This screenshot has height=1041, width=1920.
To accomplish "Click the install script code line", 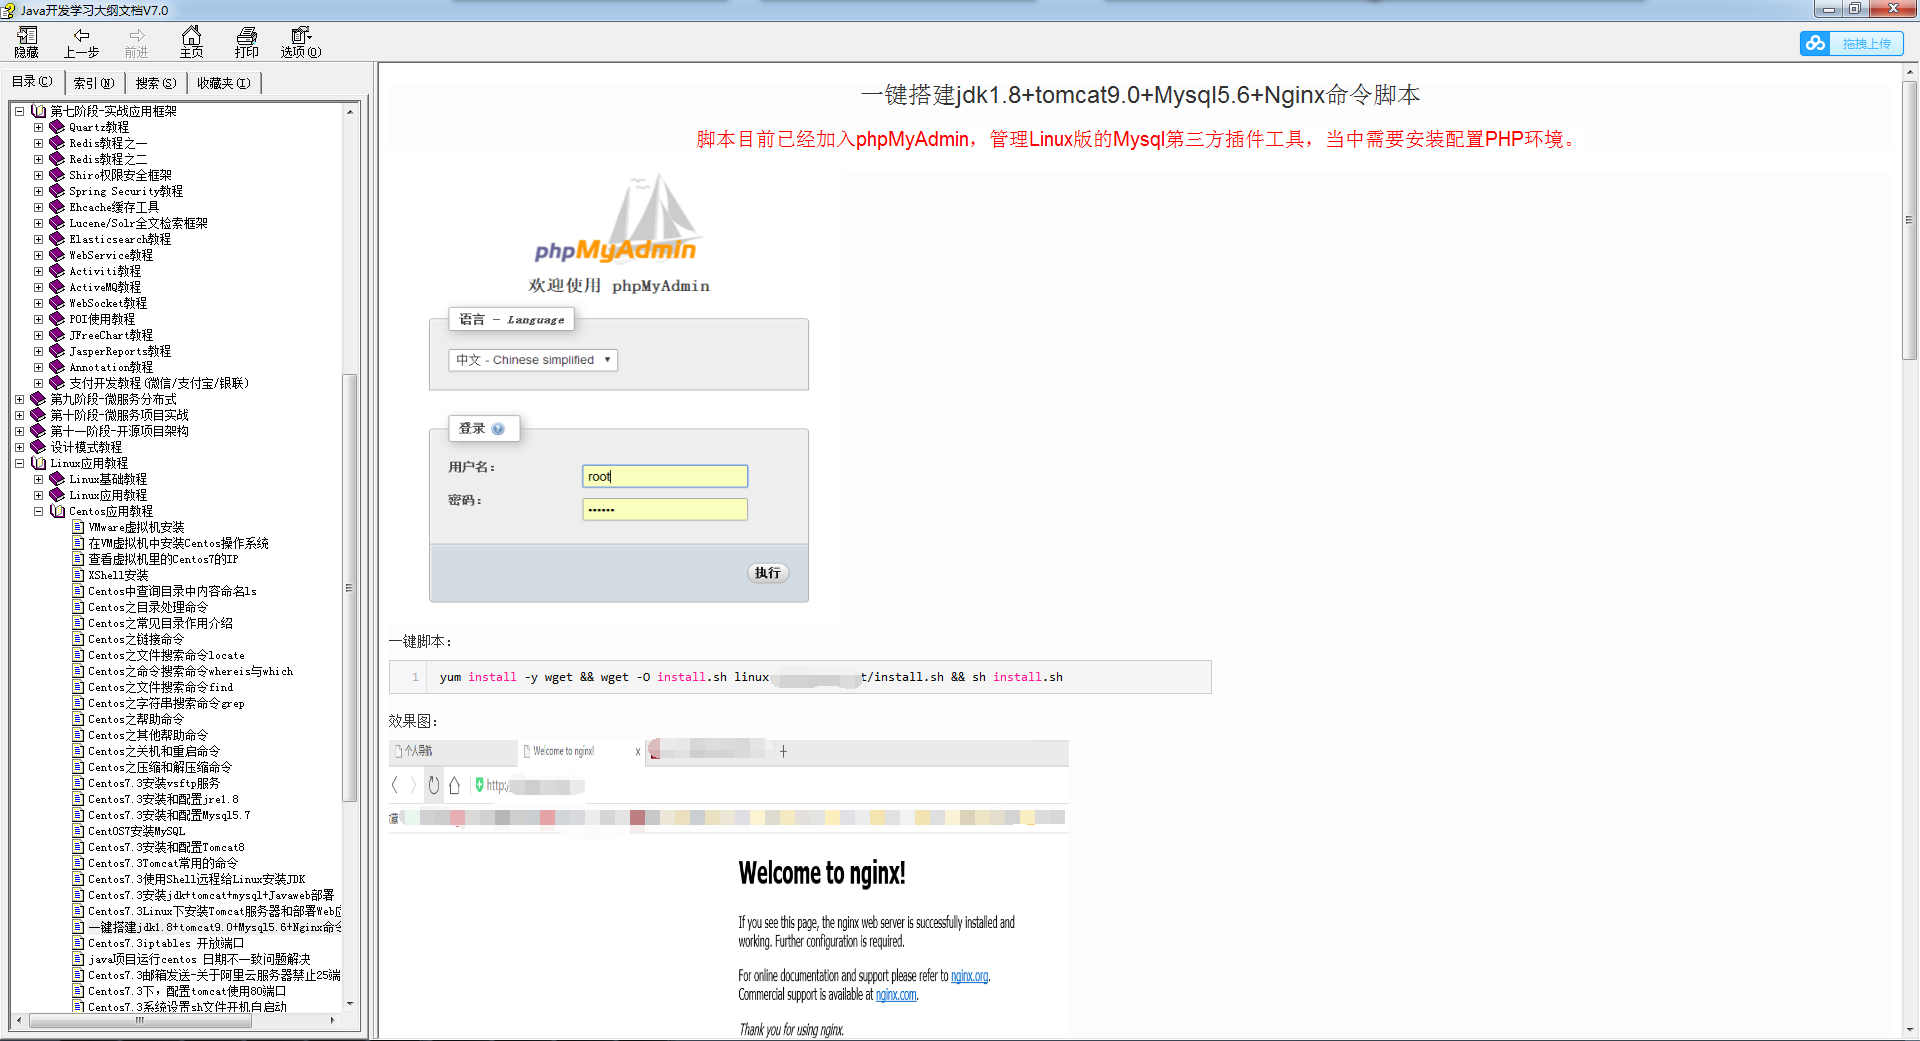I will pos(800,677).
